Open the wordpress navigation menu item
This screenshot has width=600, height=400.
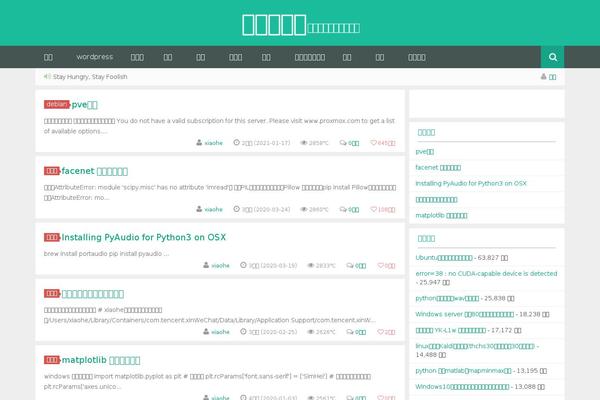point(95,57)
